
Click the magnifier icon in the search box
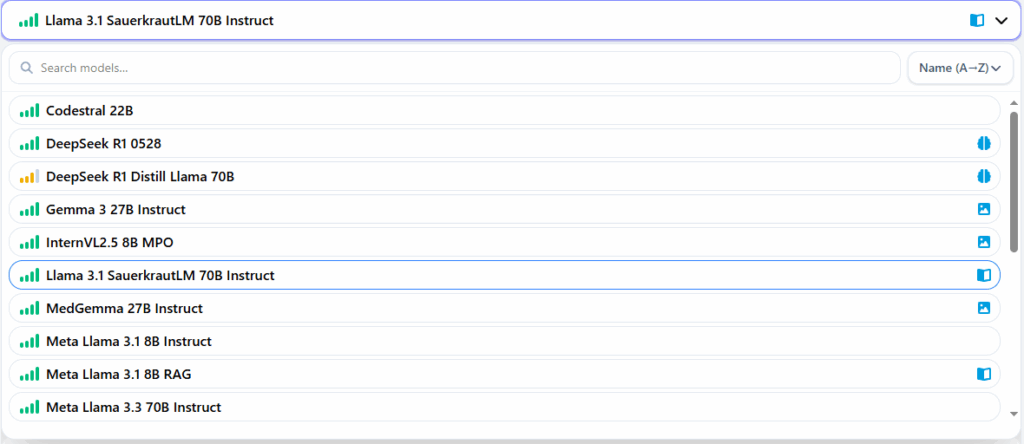coord(27,68)
